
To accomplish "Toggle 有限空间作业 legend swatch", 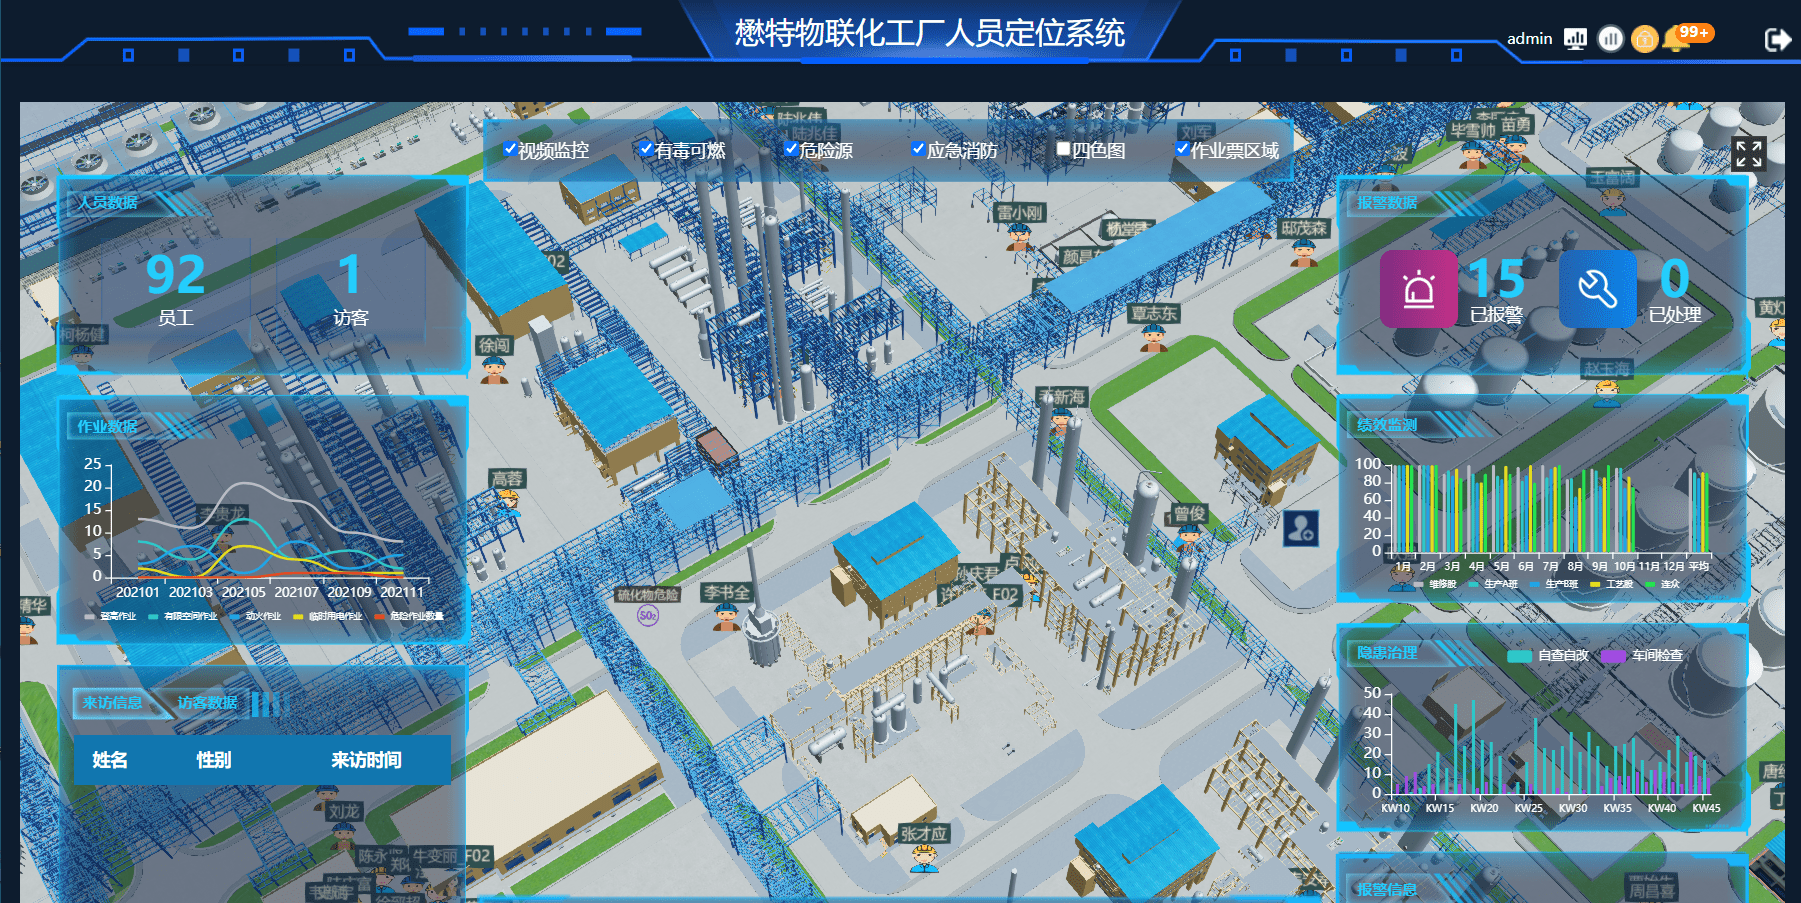I will [x=153, y=617].
